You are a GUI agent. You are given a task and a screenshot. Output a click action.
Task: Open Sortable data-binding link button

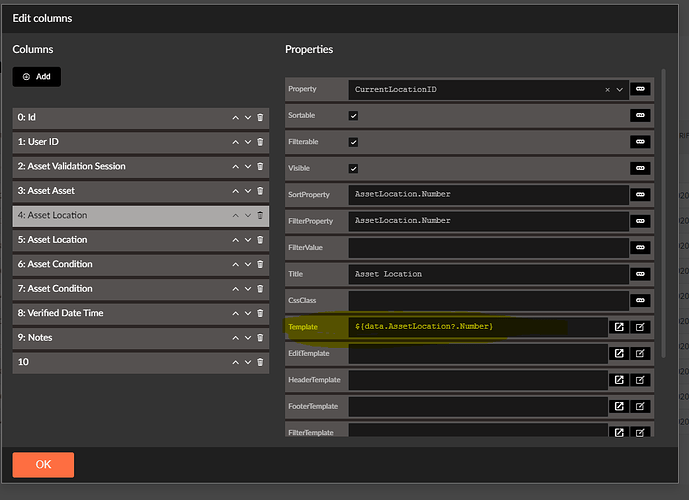[x=640, y=116]
